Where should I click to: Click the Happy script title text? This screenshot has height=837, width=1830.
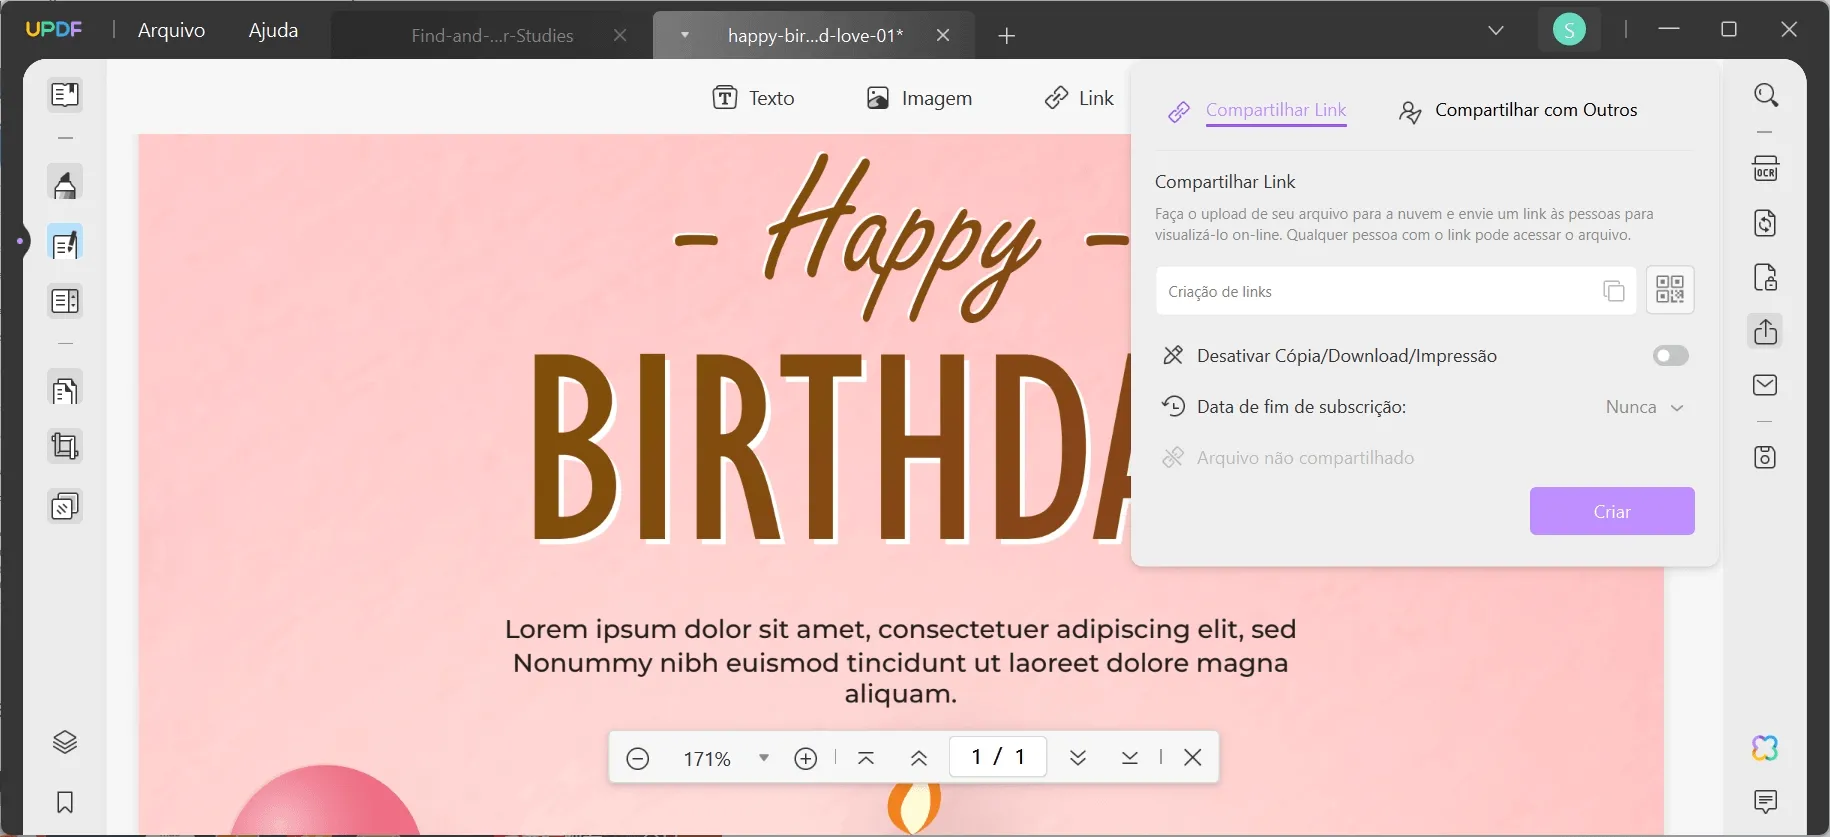pos(903,238)
